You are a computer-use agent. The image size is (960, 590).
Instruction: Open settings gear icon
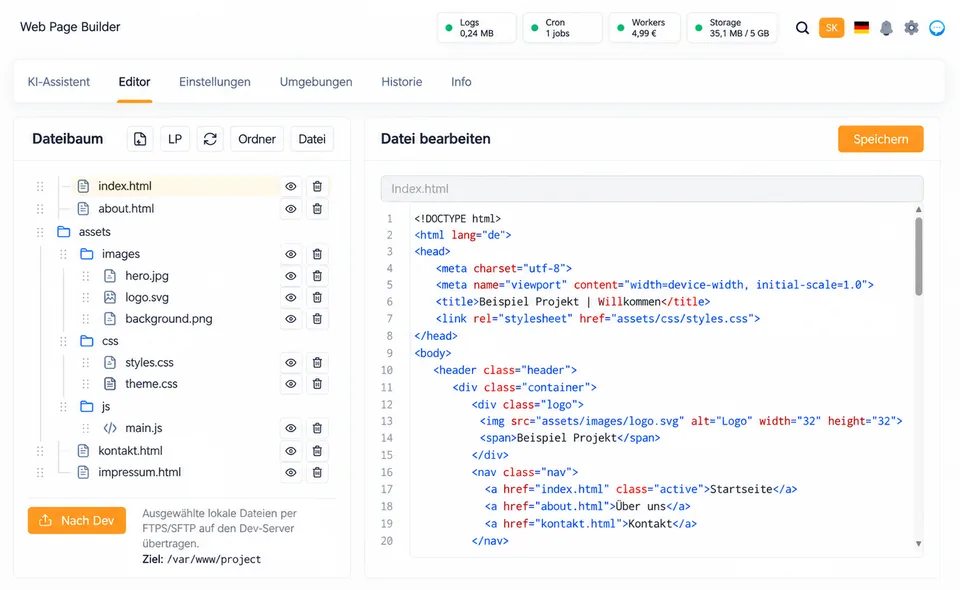(911, 28)
